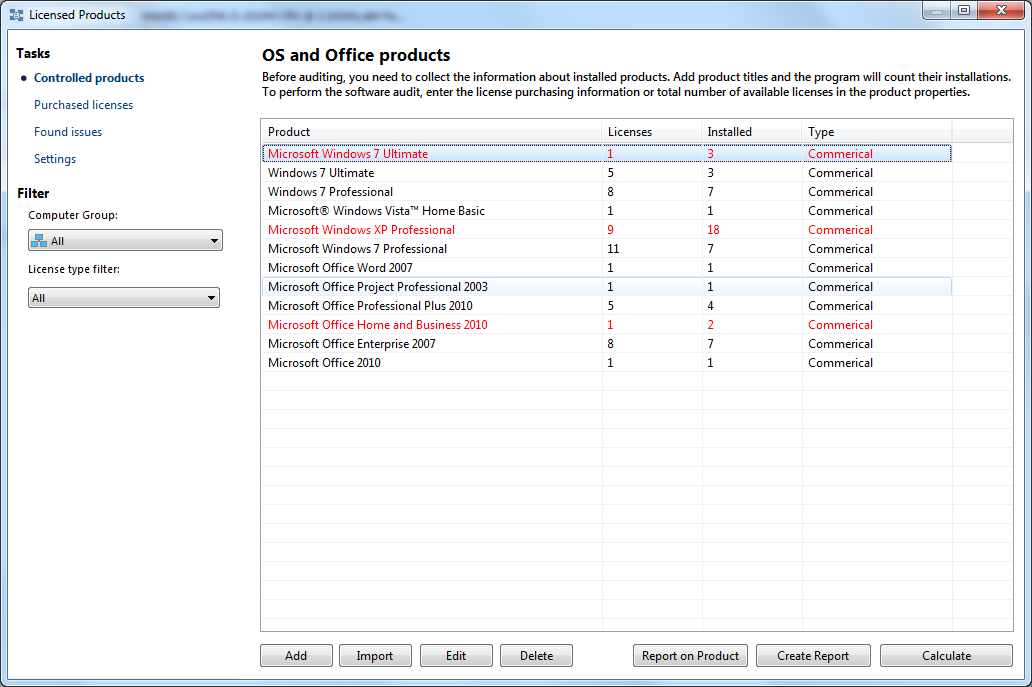The width and height of the screenshot is (1032, 687).
Task: Click the Create Report button
Action: [813, 656]
